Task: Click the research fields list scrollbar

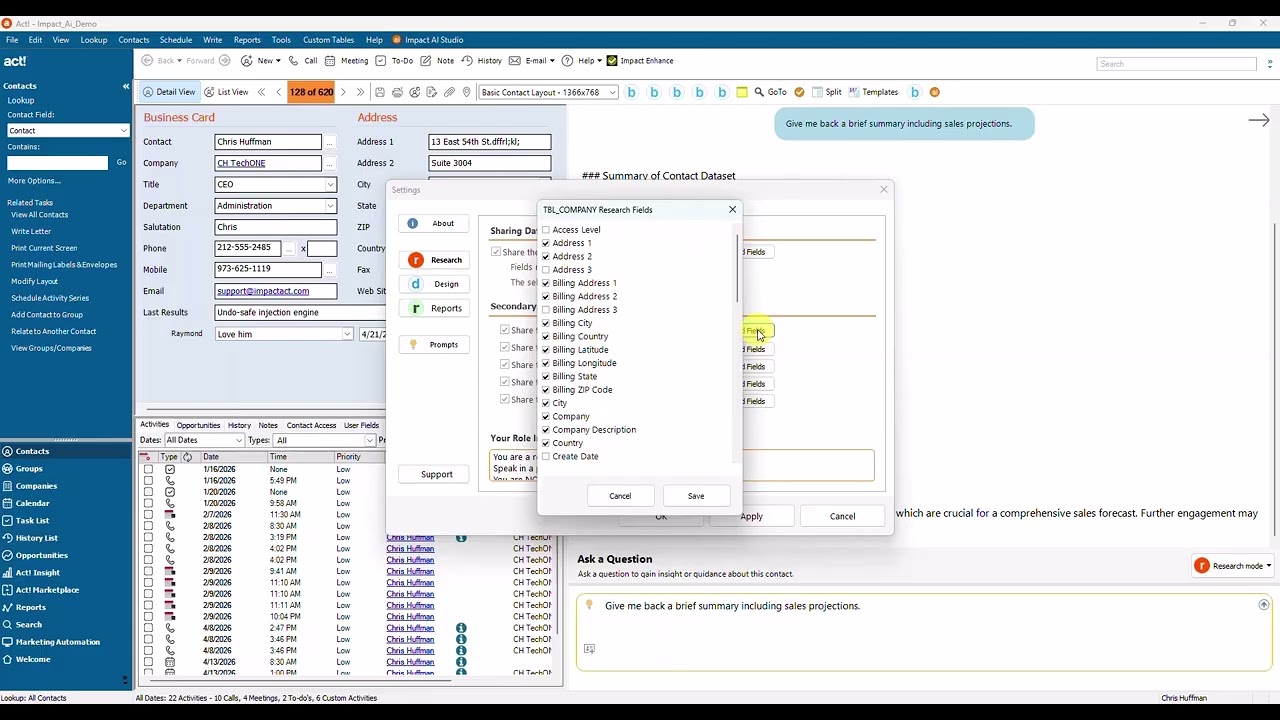Action: [738, 270]
